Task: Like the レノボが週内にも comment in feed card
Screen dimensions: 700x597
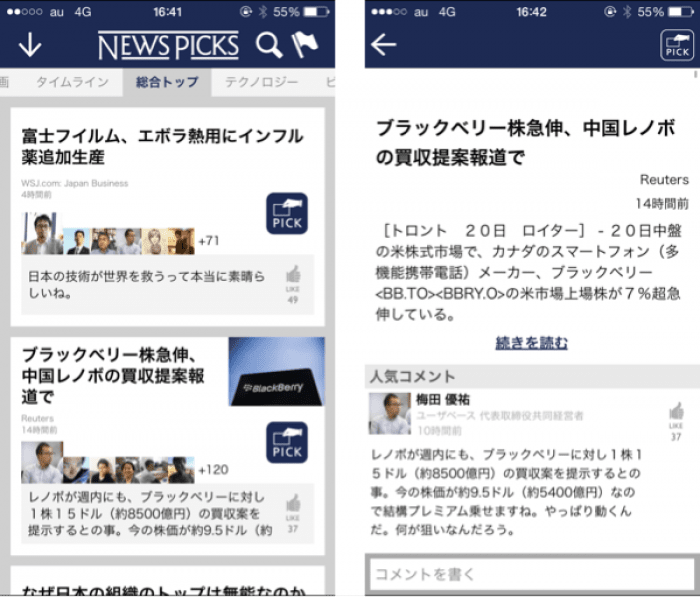Action: [293, 514]
